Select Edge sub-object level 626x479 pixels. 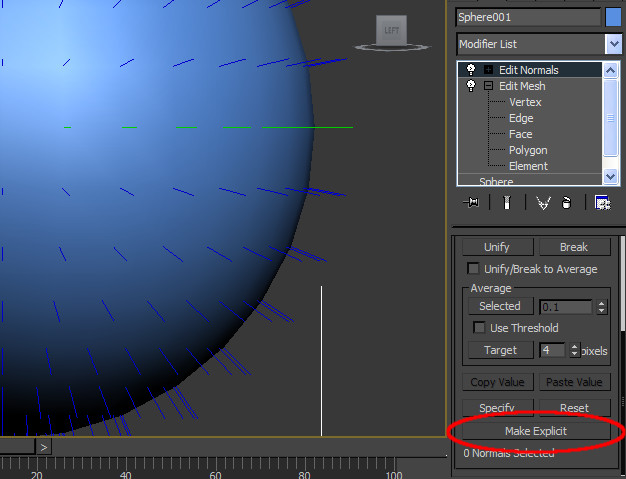tap(521, 118)
